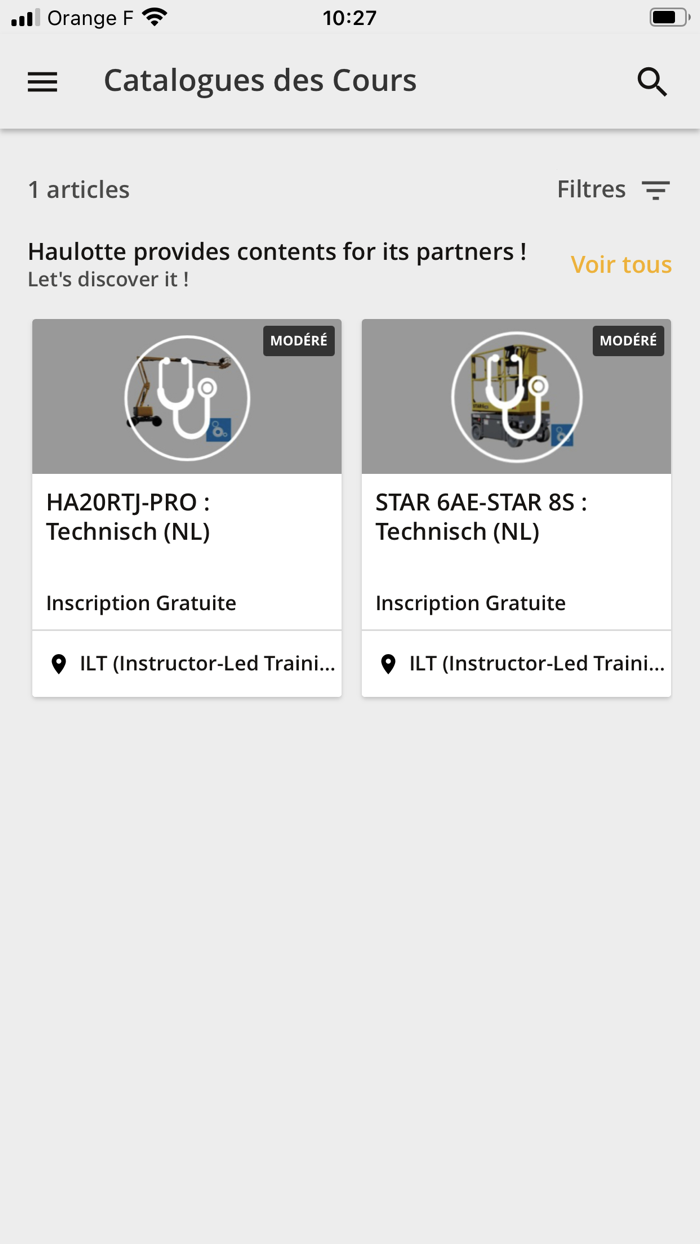
Task: Click the Voir tous link
Action: [621, 265]
